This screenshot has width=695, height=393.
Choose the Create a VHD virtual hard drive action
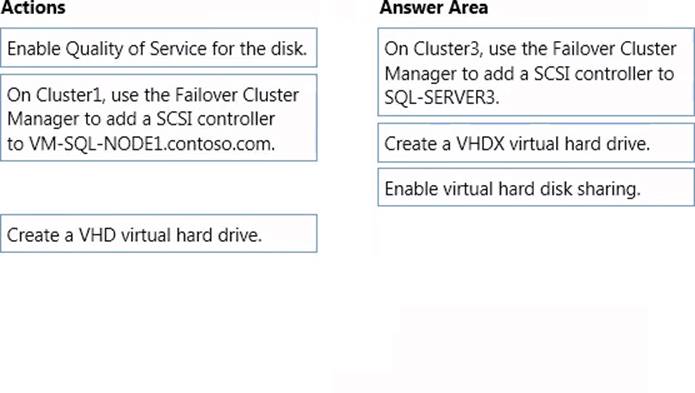click(x=159, y=233)
